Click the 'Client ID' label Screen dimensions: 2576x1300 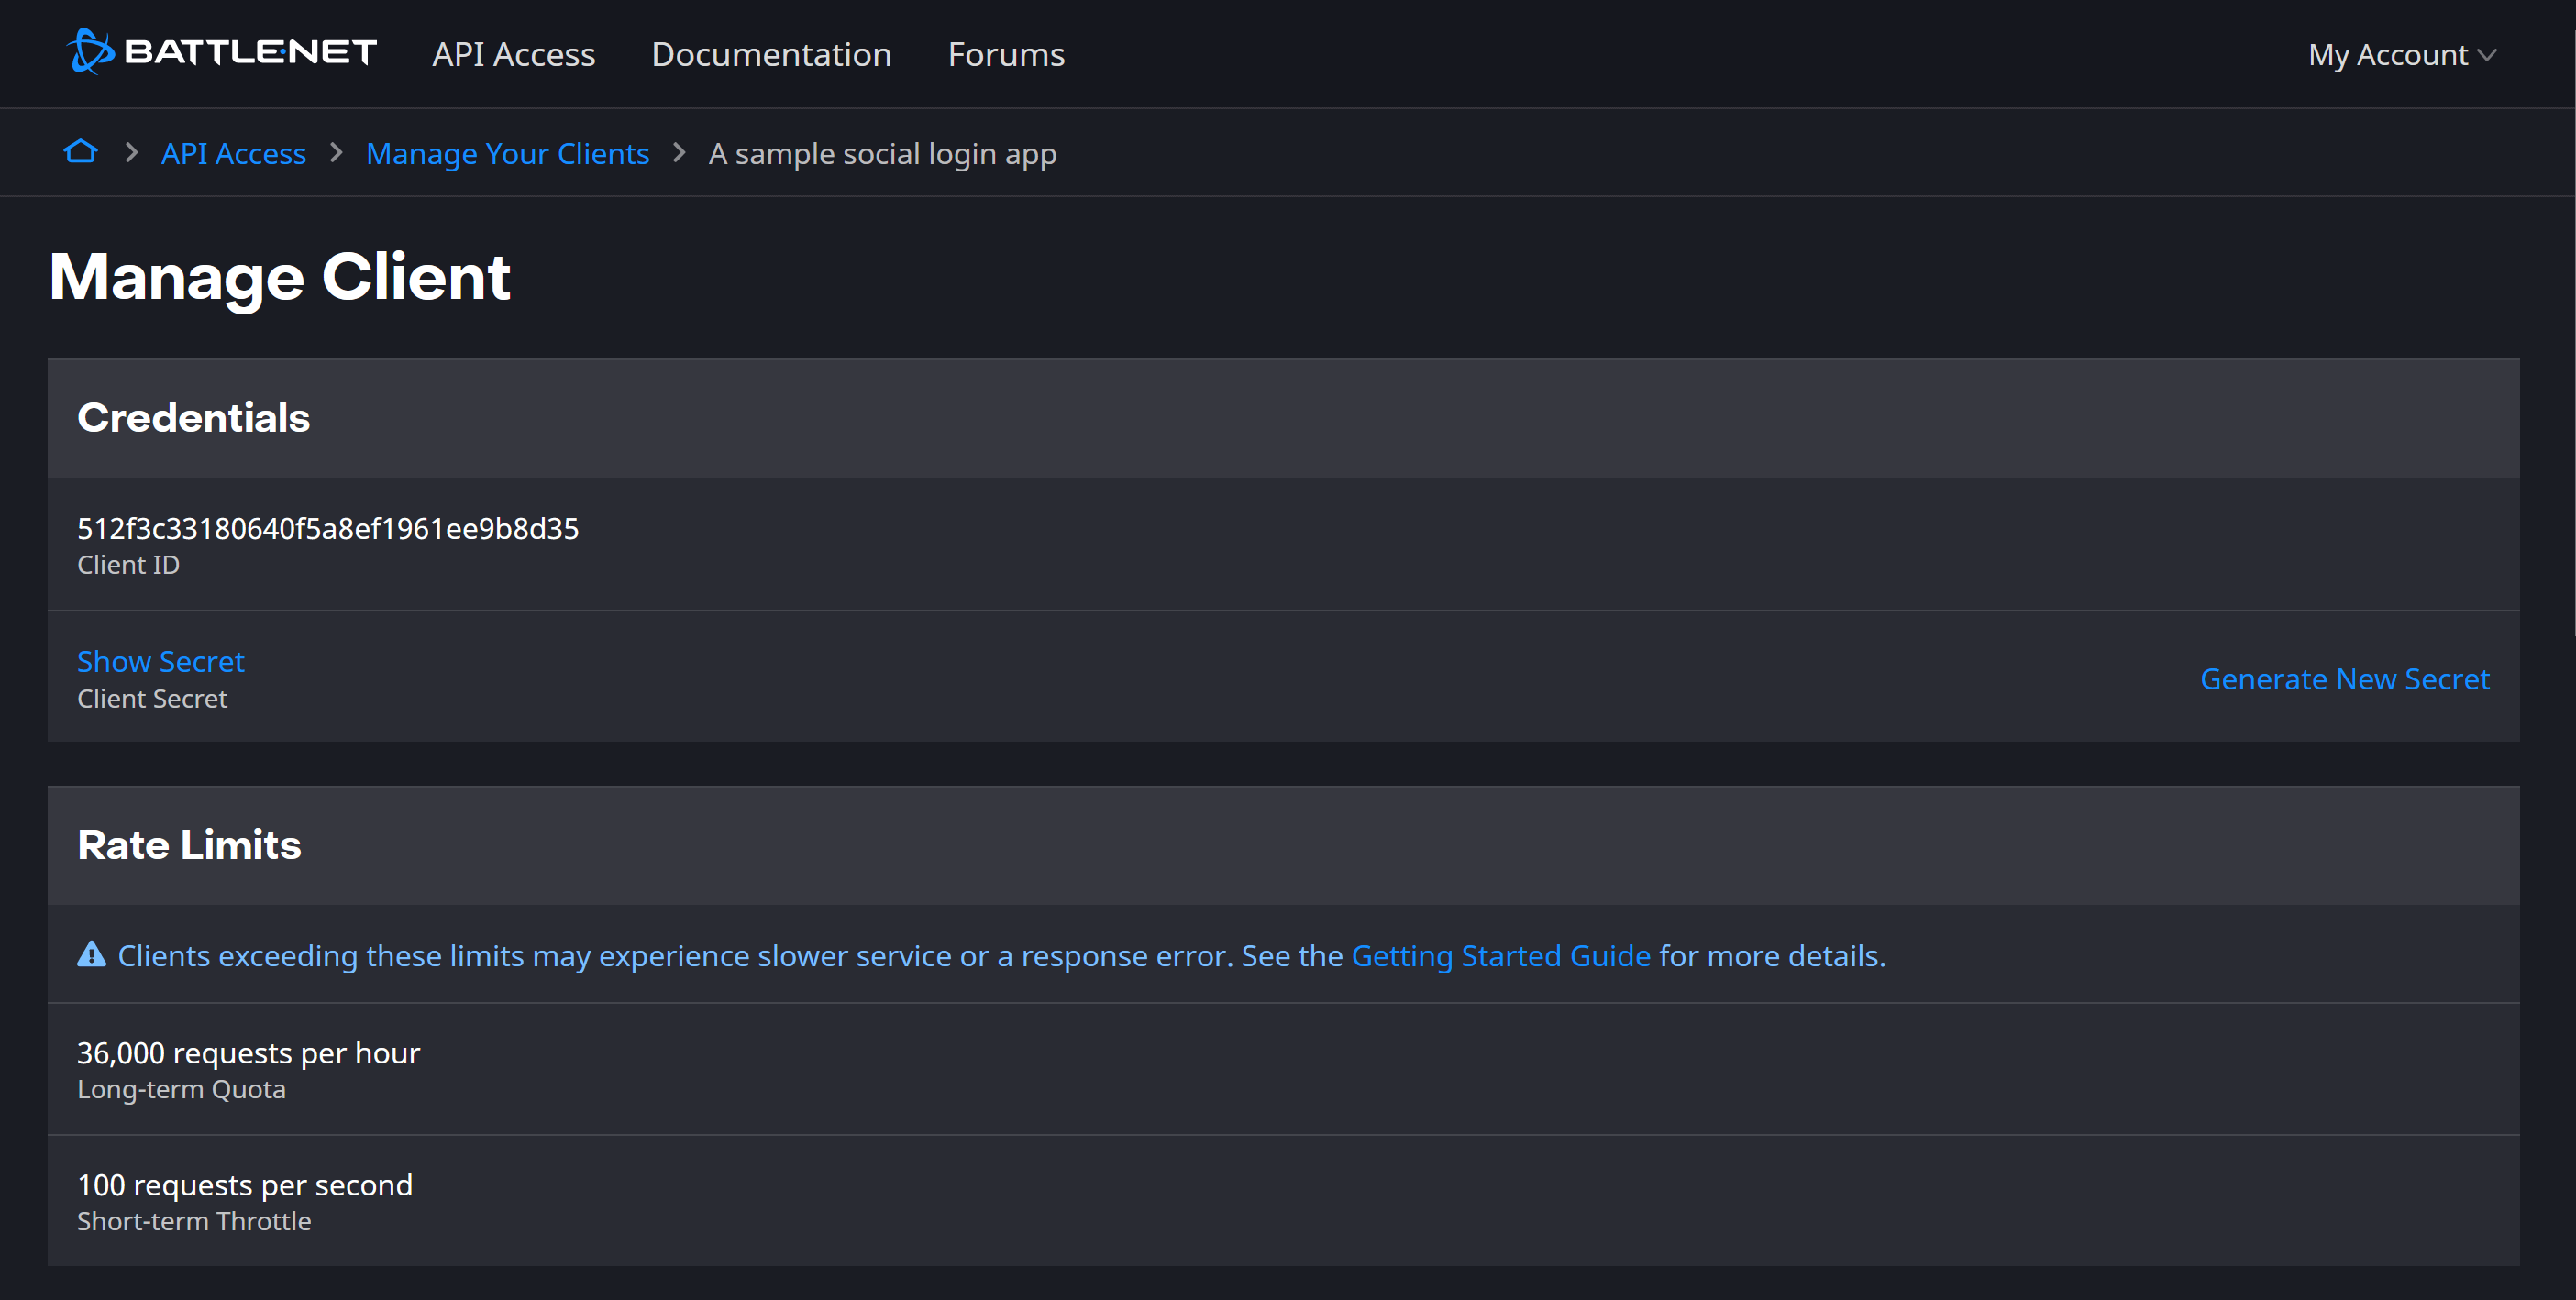[128, 565]
